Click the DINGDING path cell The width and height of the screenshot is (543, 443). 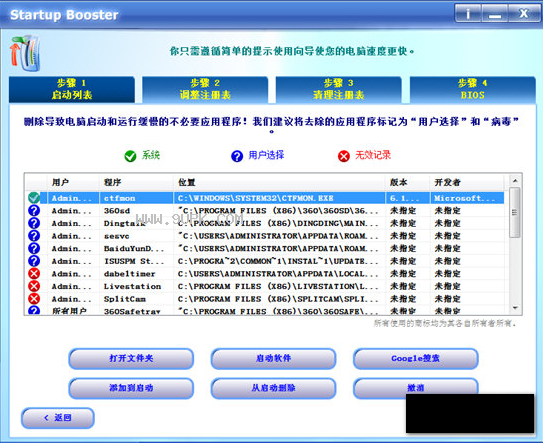279,223
